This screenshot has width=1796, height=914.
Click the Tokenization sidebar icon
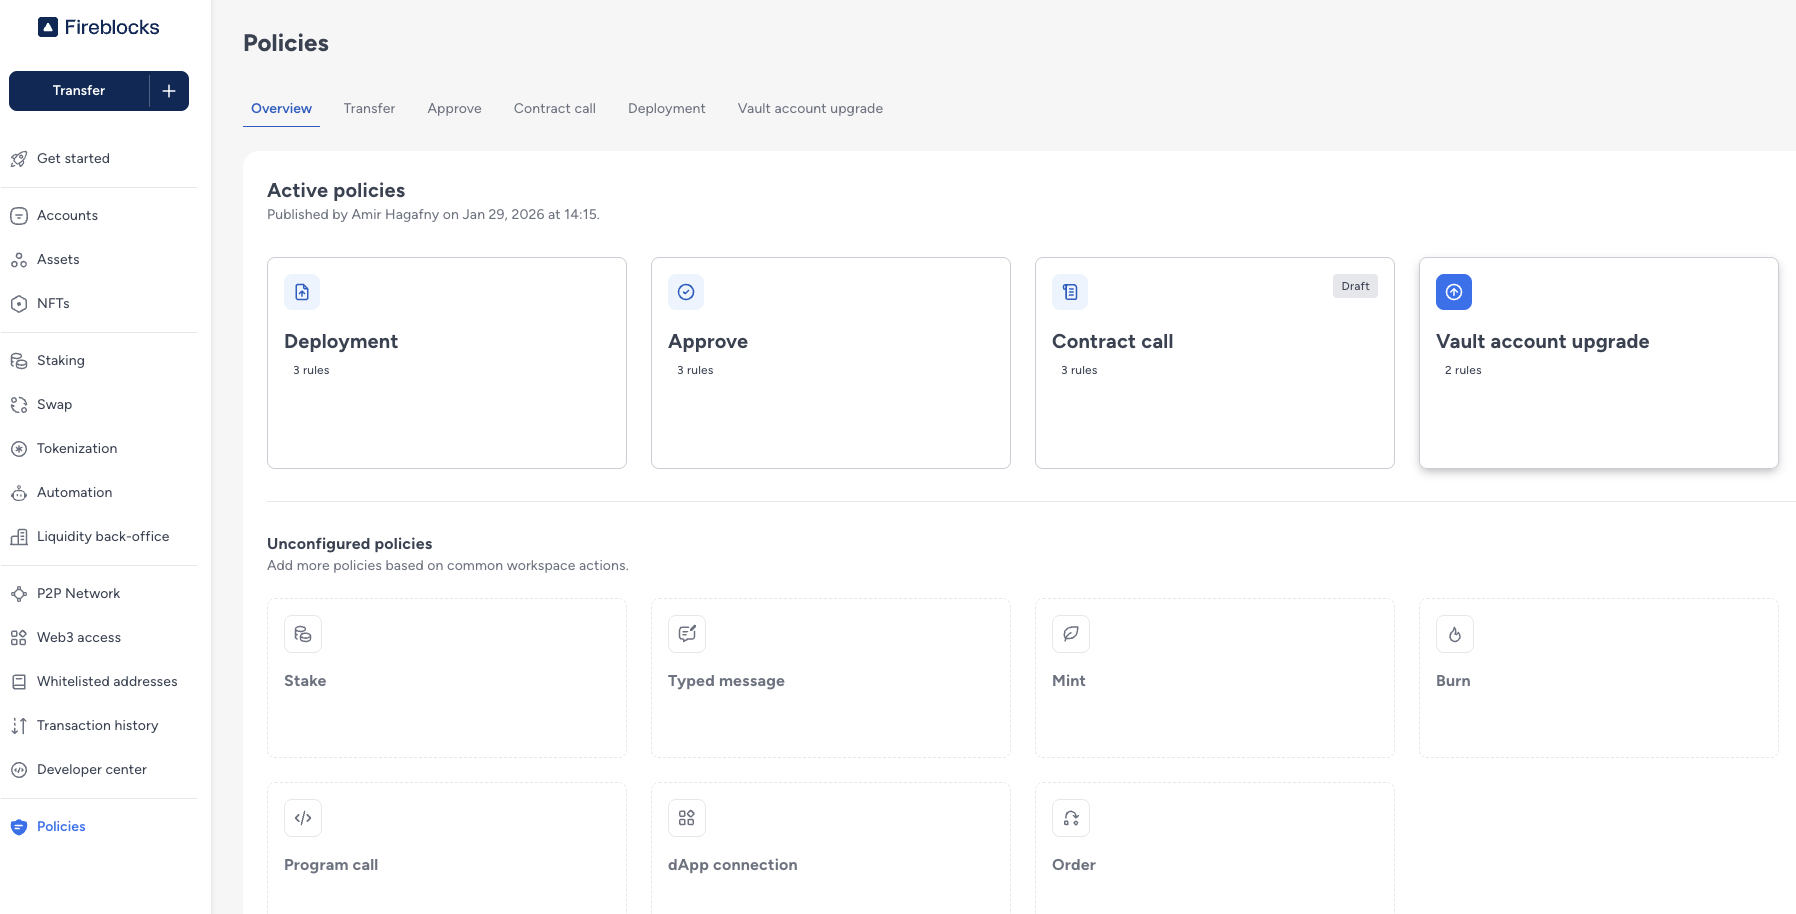19,449
